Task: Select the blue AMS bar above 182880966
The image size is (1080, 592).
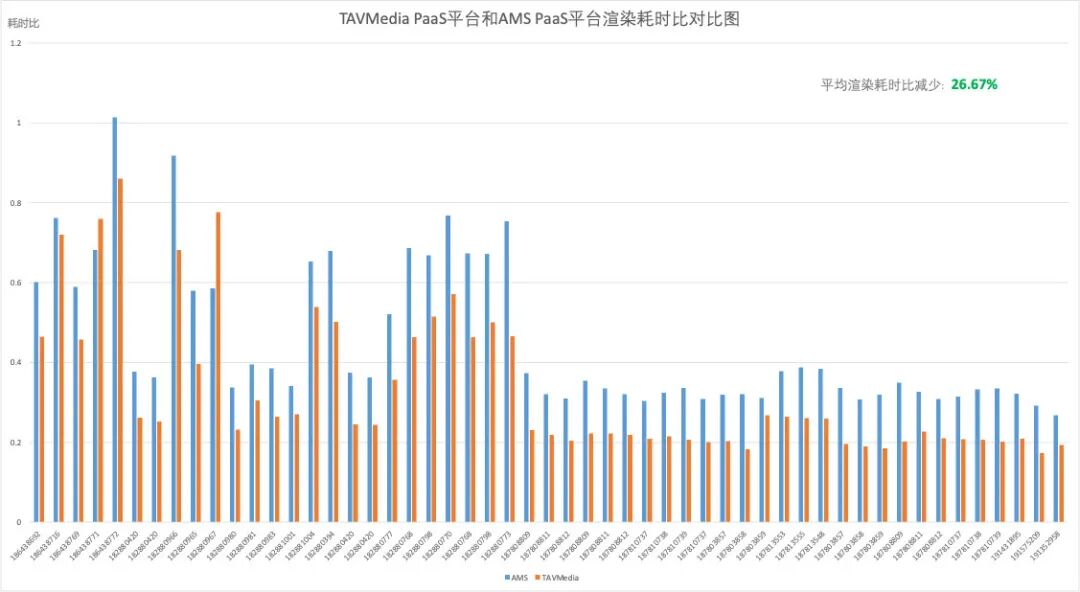Action: click(x=174, y=339)
